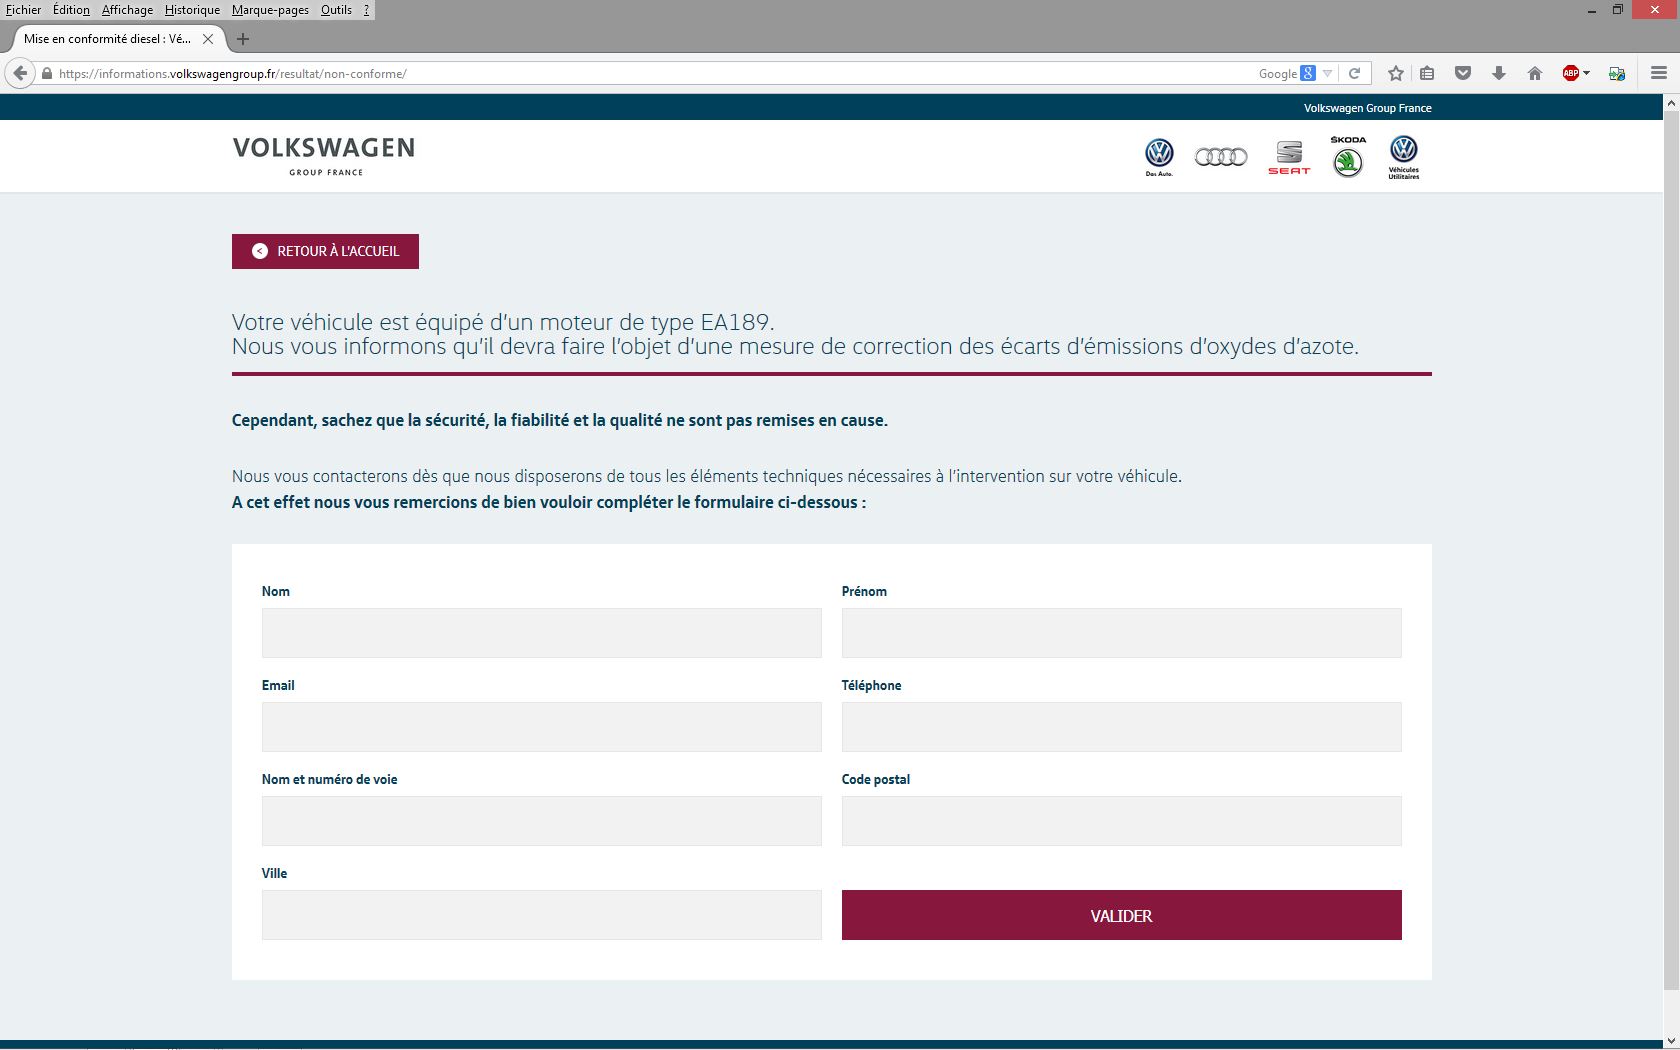Bookmark this page with the star icon
The height and width of the screenshot is (1050, 1680).
click(x=1396, y=73)
